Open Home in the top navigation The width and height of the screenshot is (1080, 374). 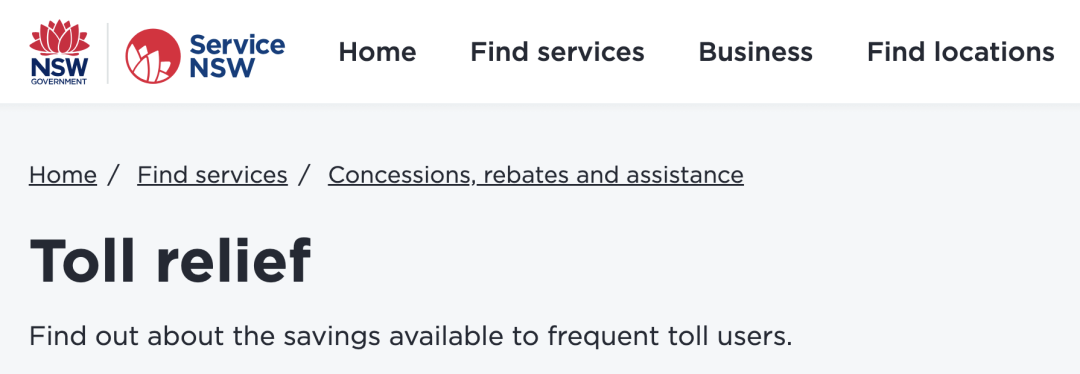point(377,52)
